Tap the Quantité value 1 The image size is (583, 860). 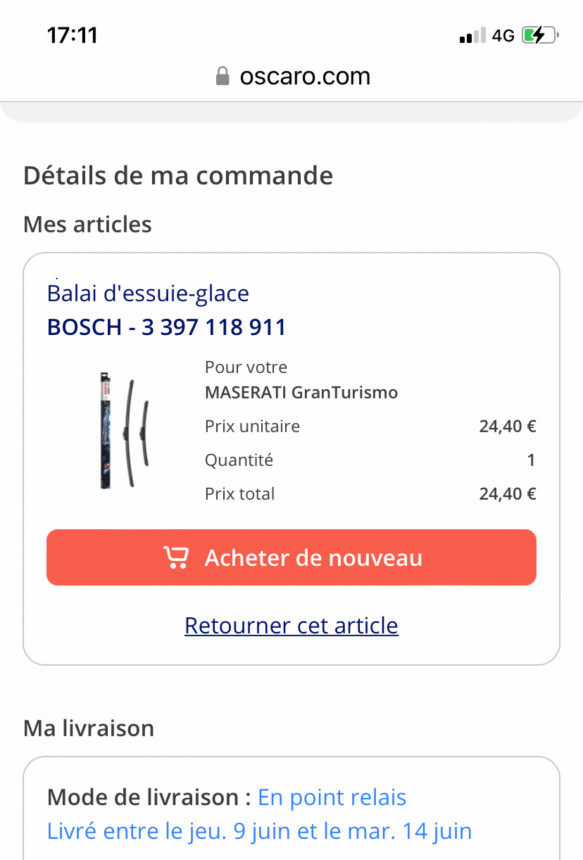(x=531, y=460)
